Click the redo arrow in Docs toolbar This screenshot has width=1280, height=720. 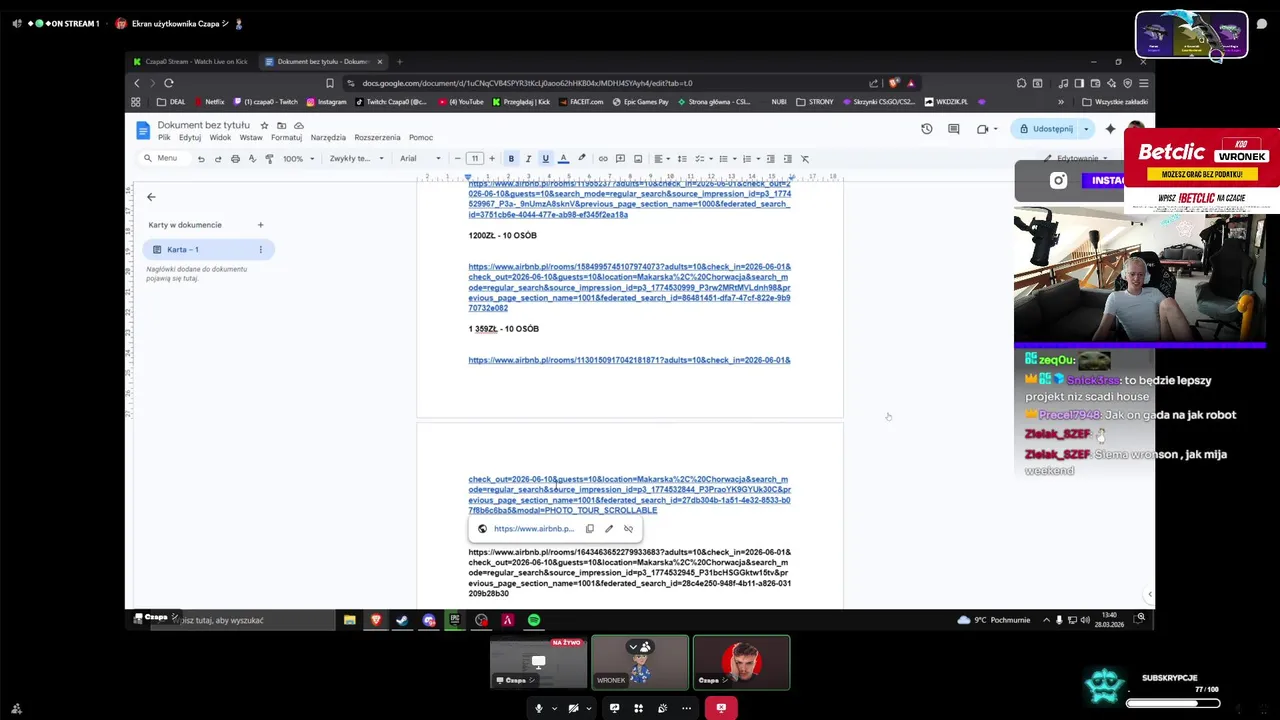tap(218, 159)
